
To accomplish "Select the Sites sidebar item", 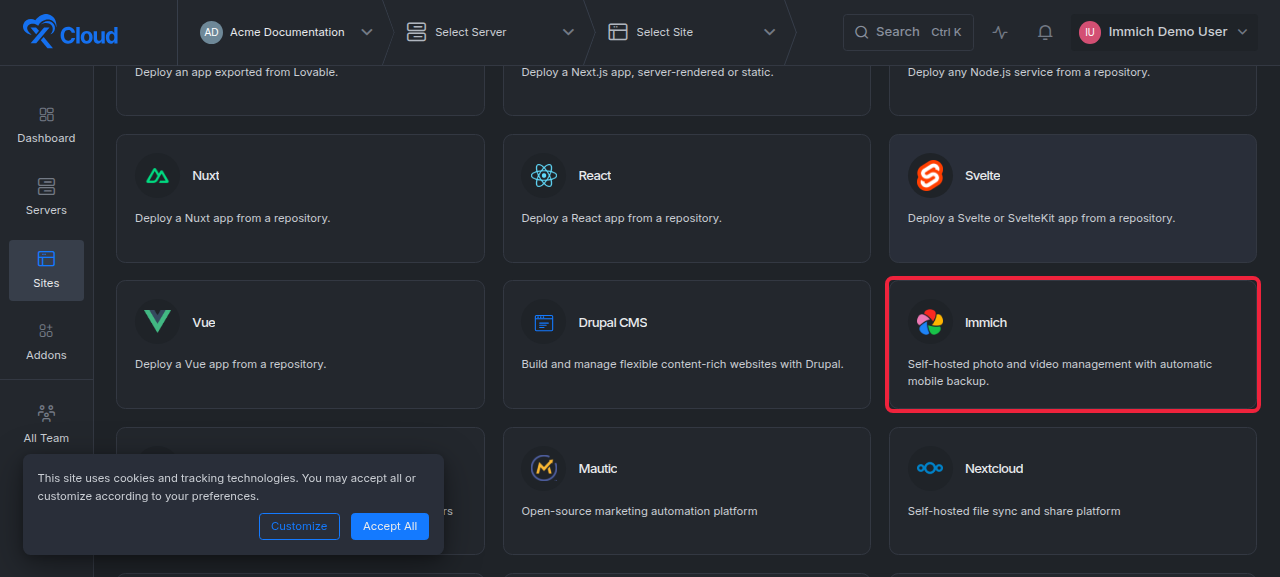I will (x=46, y=270).
